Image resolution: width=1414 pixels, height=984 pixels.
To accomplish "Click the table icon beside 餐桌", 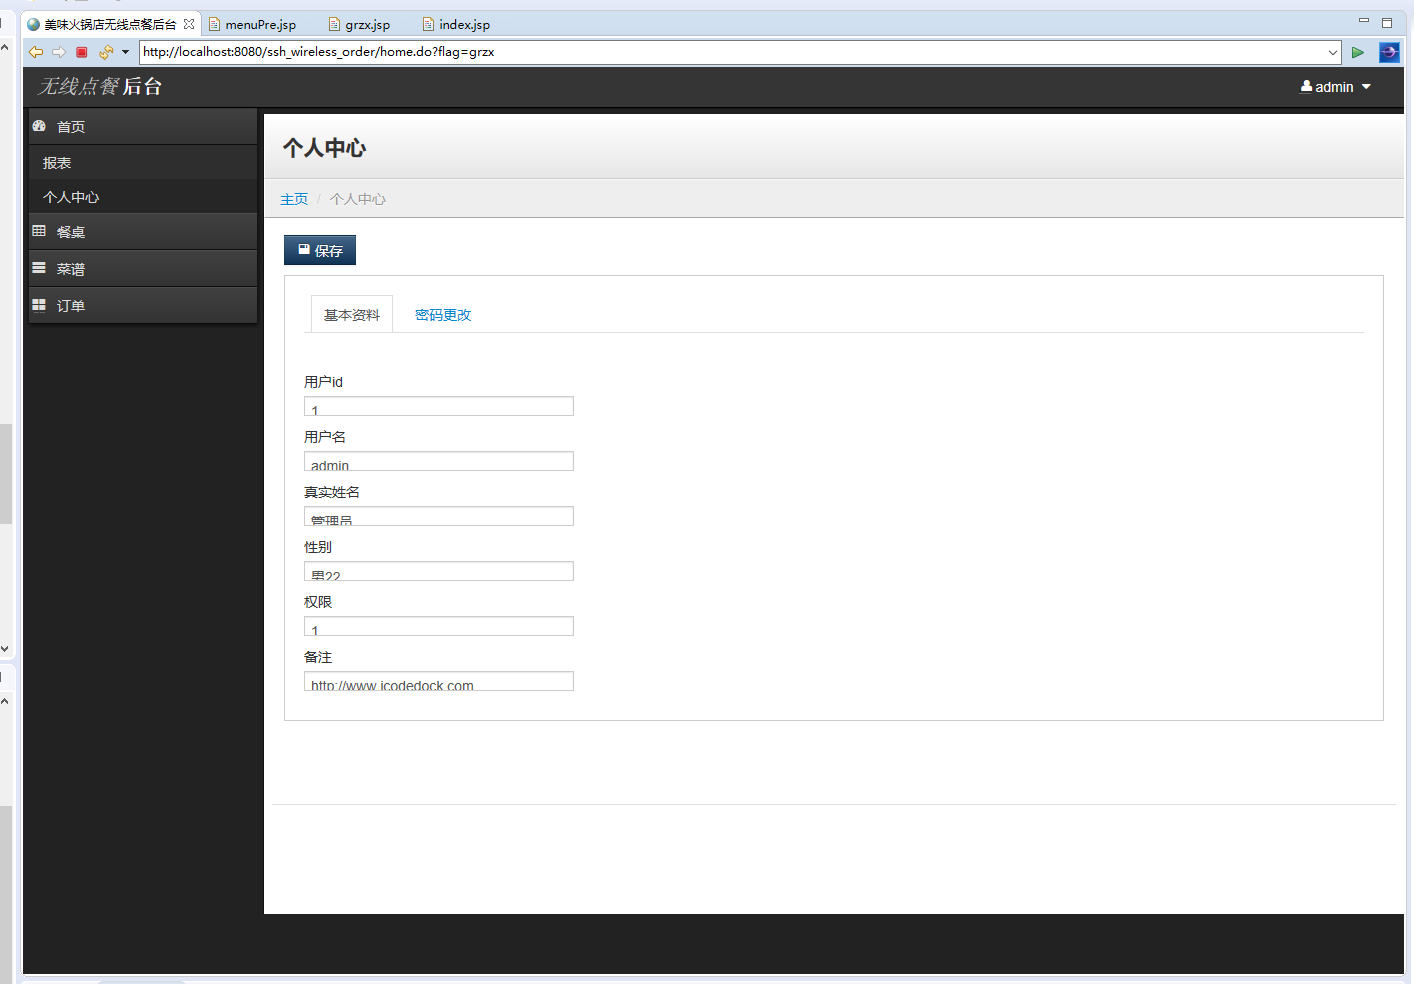I will (39, 231).
